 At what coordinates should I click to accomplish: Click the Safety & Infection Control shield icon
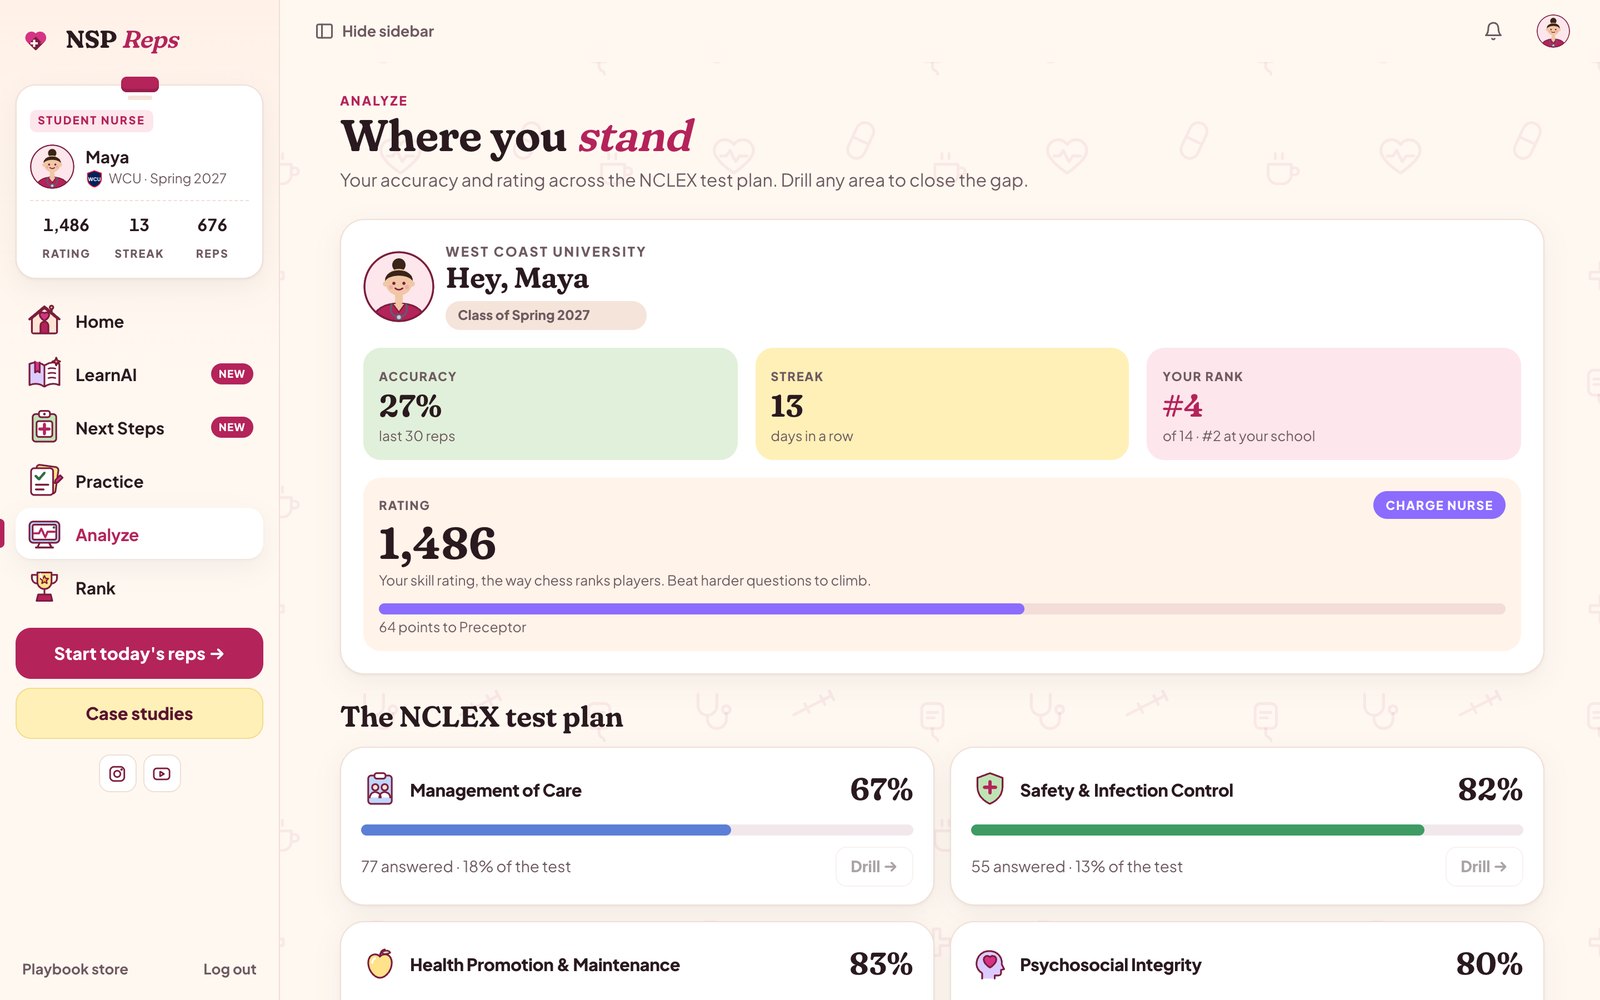coord(989,789)
